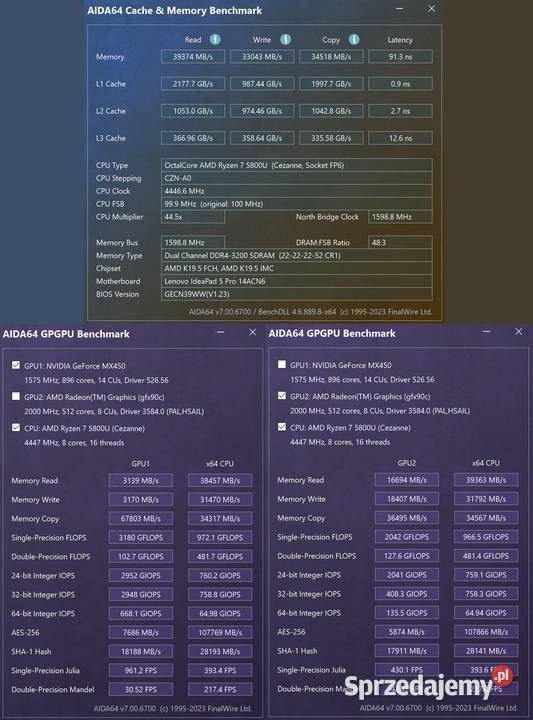Check GPU2 AMD Radeon in left GPGPU window
The height and width of the screenshot is (720, 533).
point(16,396)
